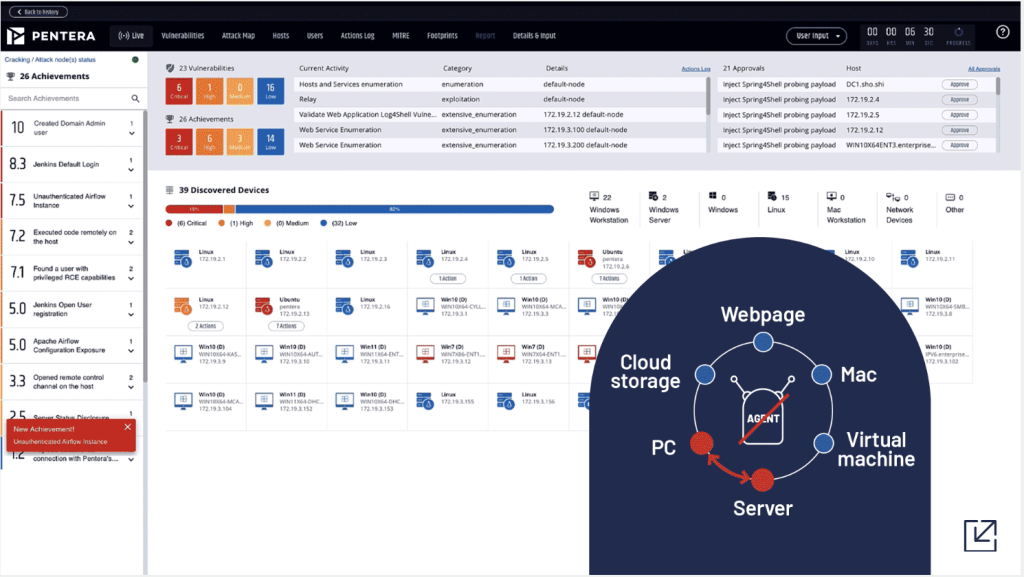The image size is (1024, 577).
Task: Select the 16 Low vulnerabilities tile
Action: click(270, 91)
